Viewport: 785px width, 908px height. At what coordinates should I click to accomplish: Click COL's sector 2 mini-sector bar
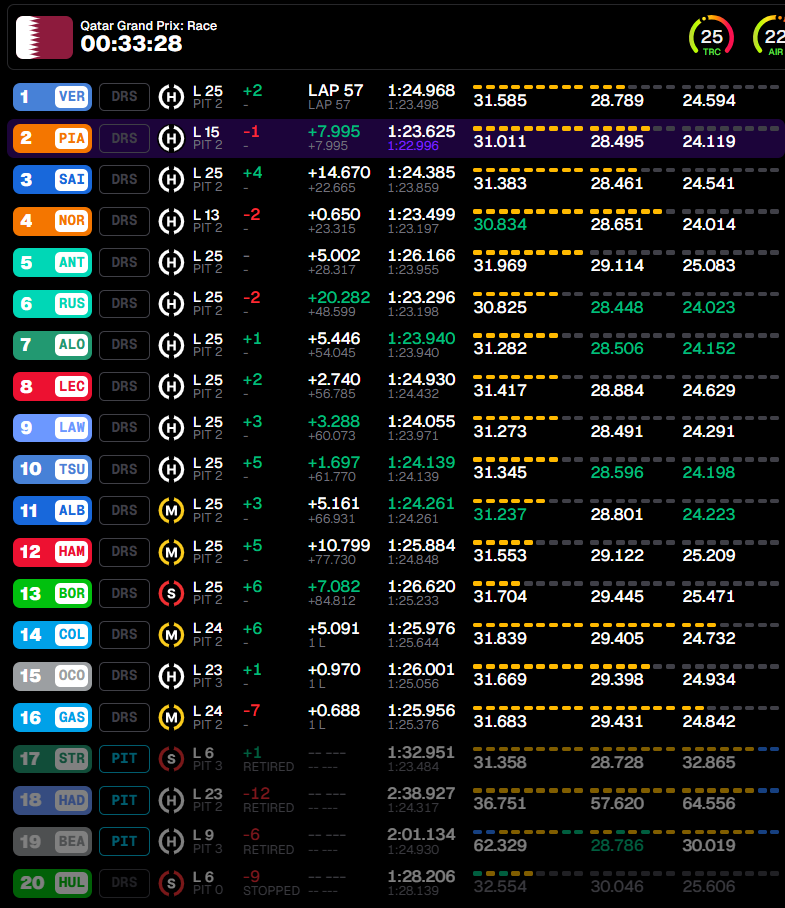pyautogui.click(x=632, y=625)
